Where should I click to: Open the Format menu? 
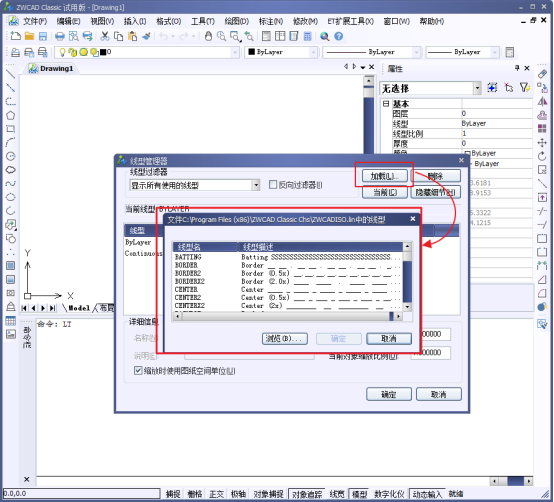pos(169,21)
